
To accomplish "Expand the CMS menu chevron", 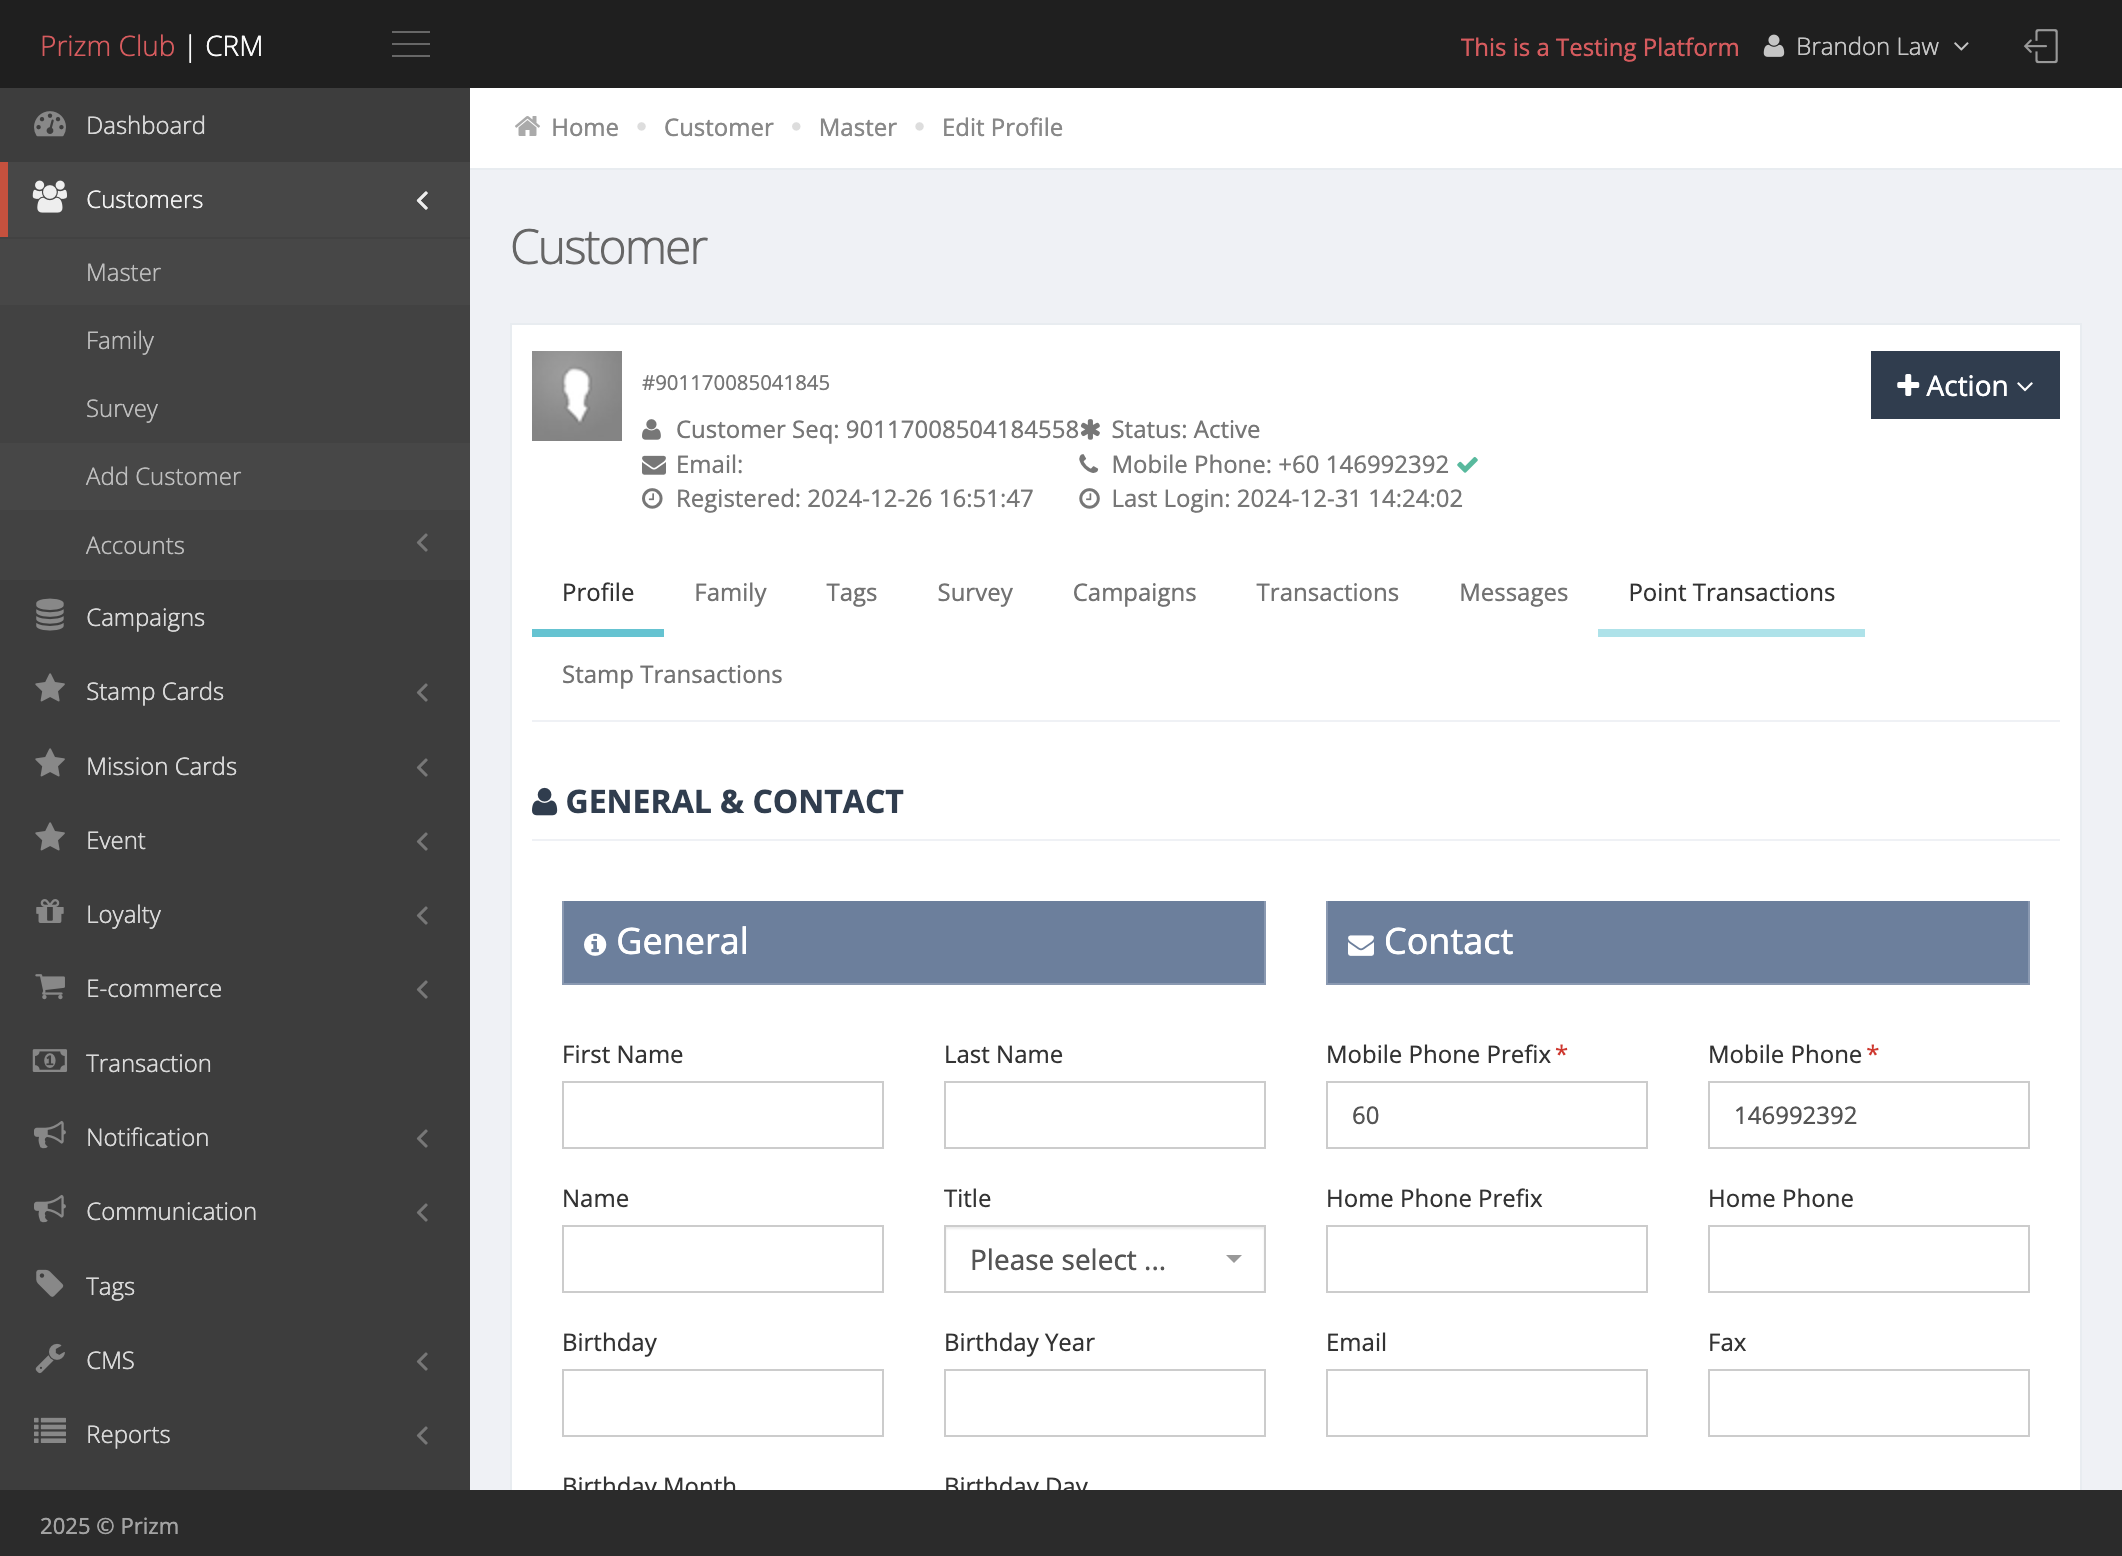I will click(x=423, y=1361).
